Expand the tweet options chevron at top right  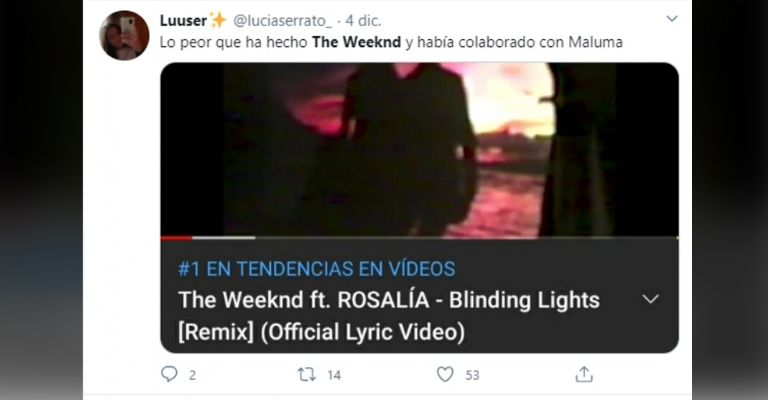(672, 19)
